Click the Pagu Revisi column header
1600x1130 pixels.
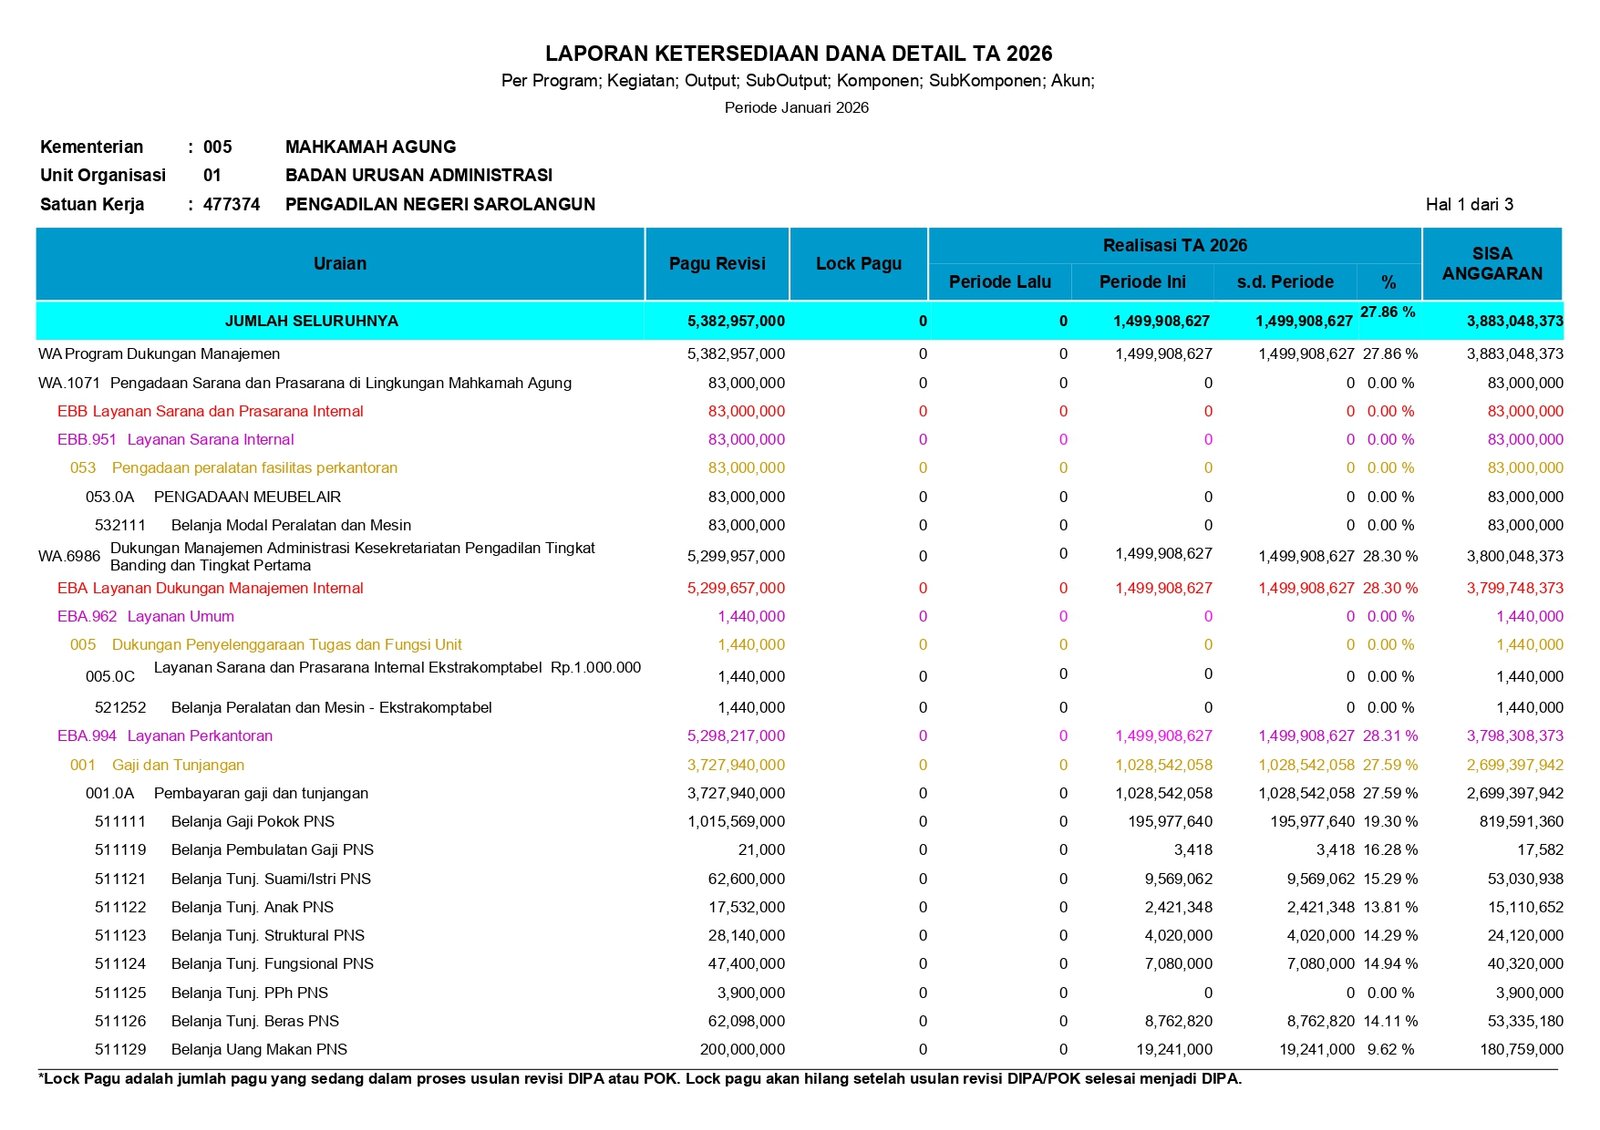[717, 264]
